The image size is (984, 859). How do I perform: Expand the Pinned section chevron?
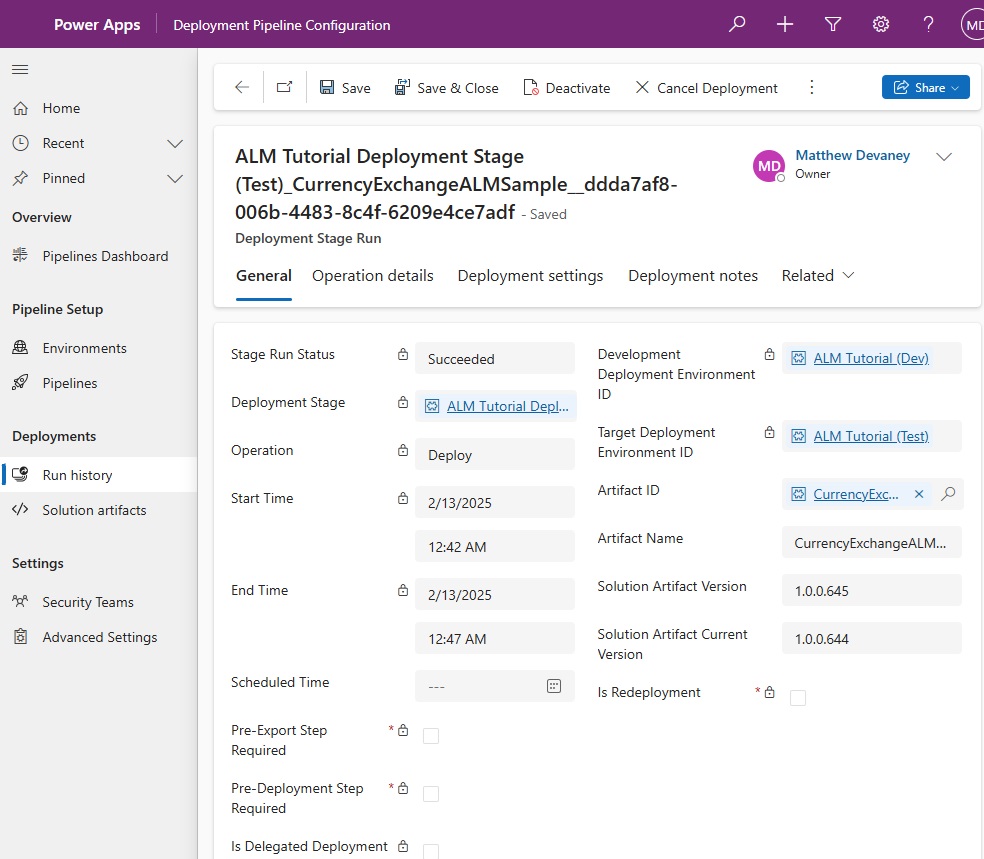175,179
